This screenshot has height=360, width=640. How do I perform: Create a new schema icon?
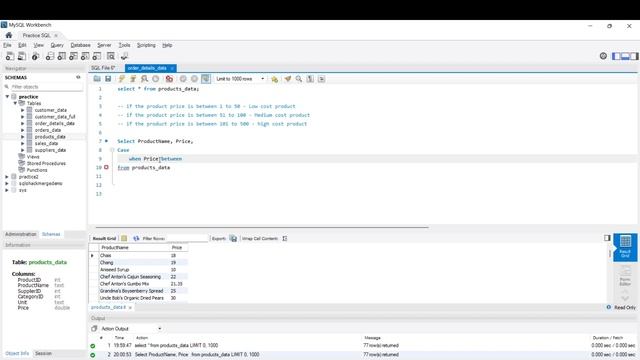point(49,56)
